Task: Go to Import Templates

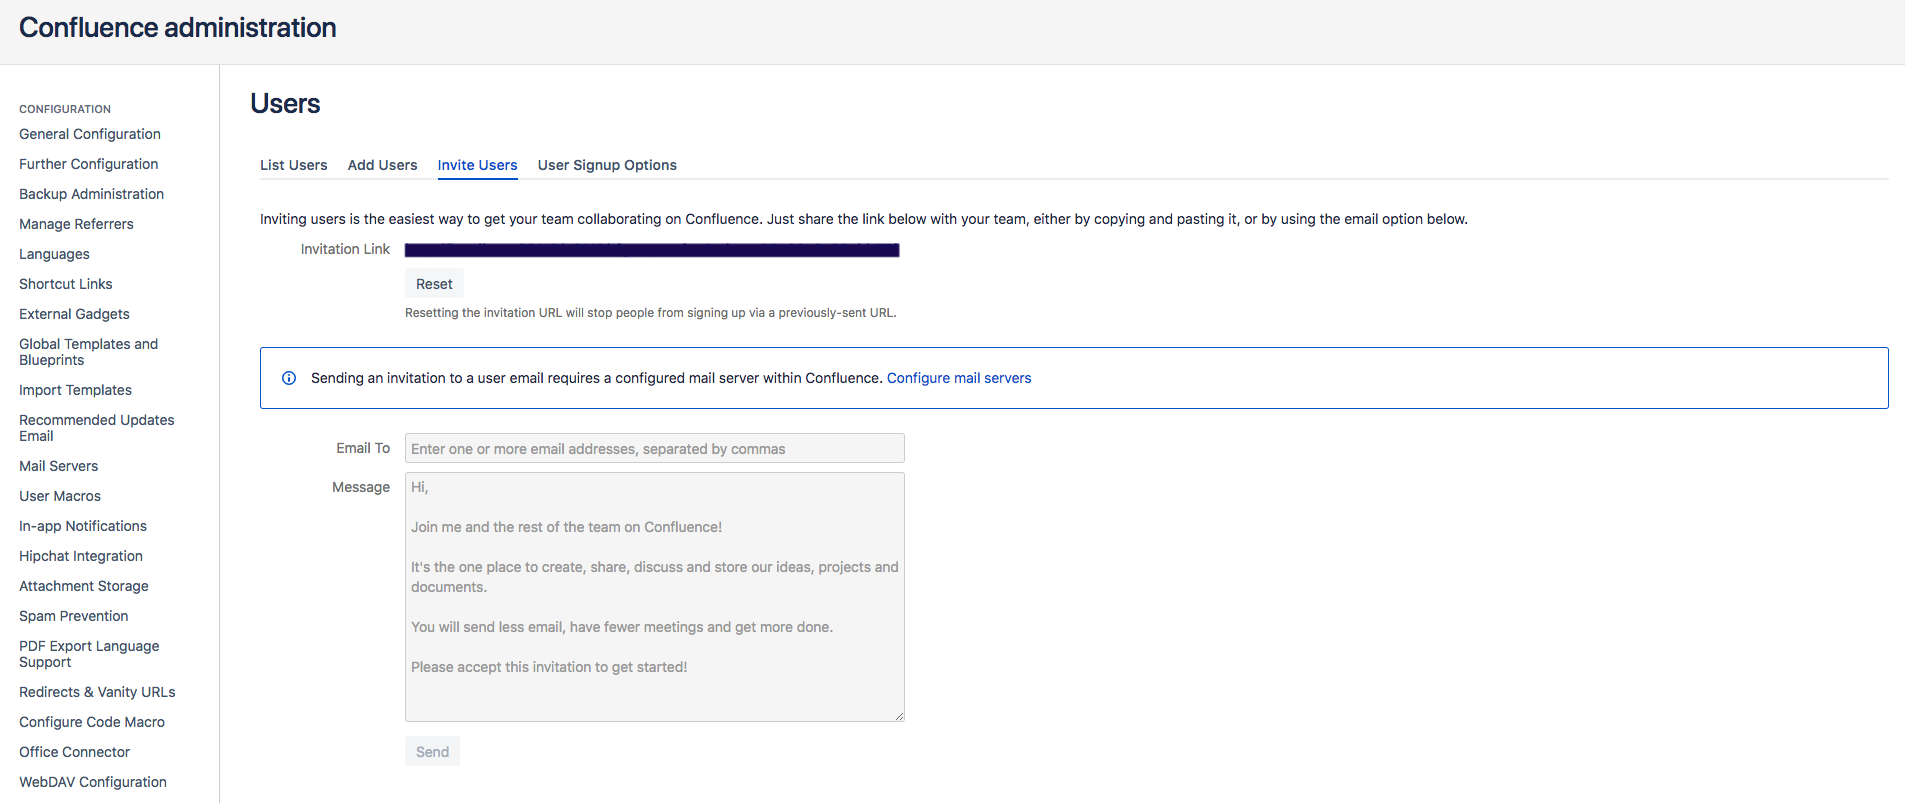Action: click(76, 390)
